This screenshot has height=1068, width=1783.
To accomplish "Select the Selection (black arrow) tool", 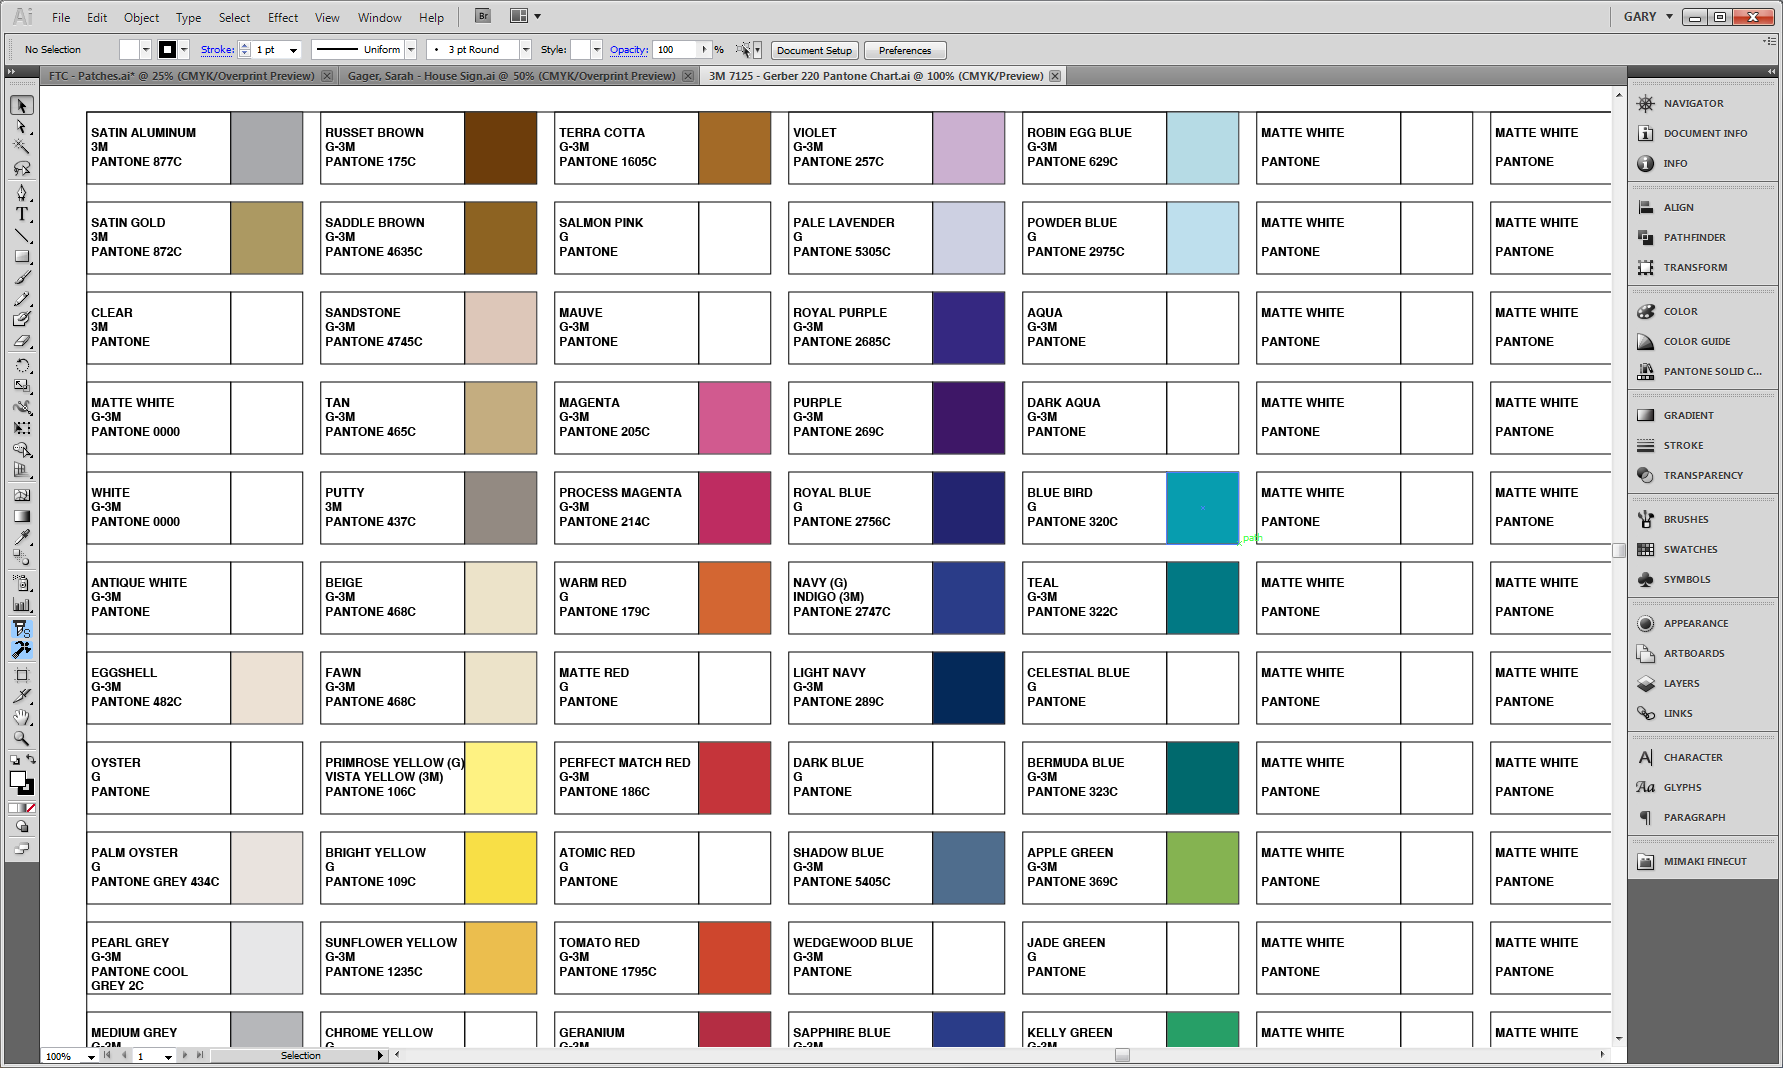I will point(22,105).
